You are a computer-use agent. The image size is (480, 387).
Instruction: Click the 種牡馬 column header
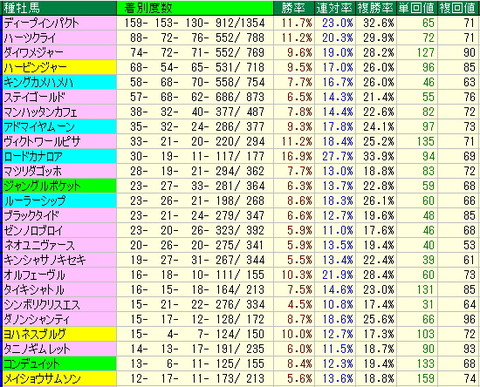60,8
